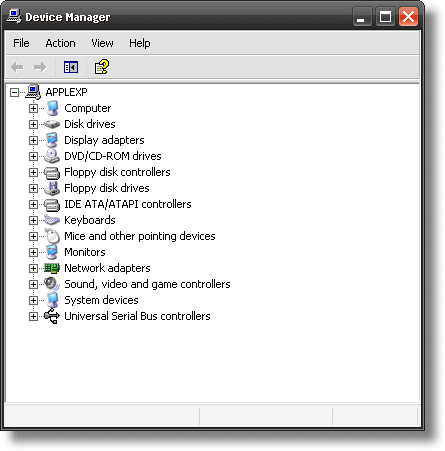Screen dimensions: 445x451
Task: Click the DVD/CD-ROM drives disc icon
Action: tap(52, 156)
